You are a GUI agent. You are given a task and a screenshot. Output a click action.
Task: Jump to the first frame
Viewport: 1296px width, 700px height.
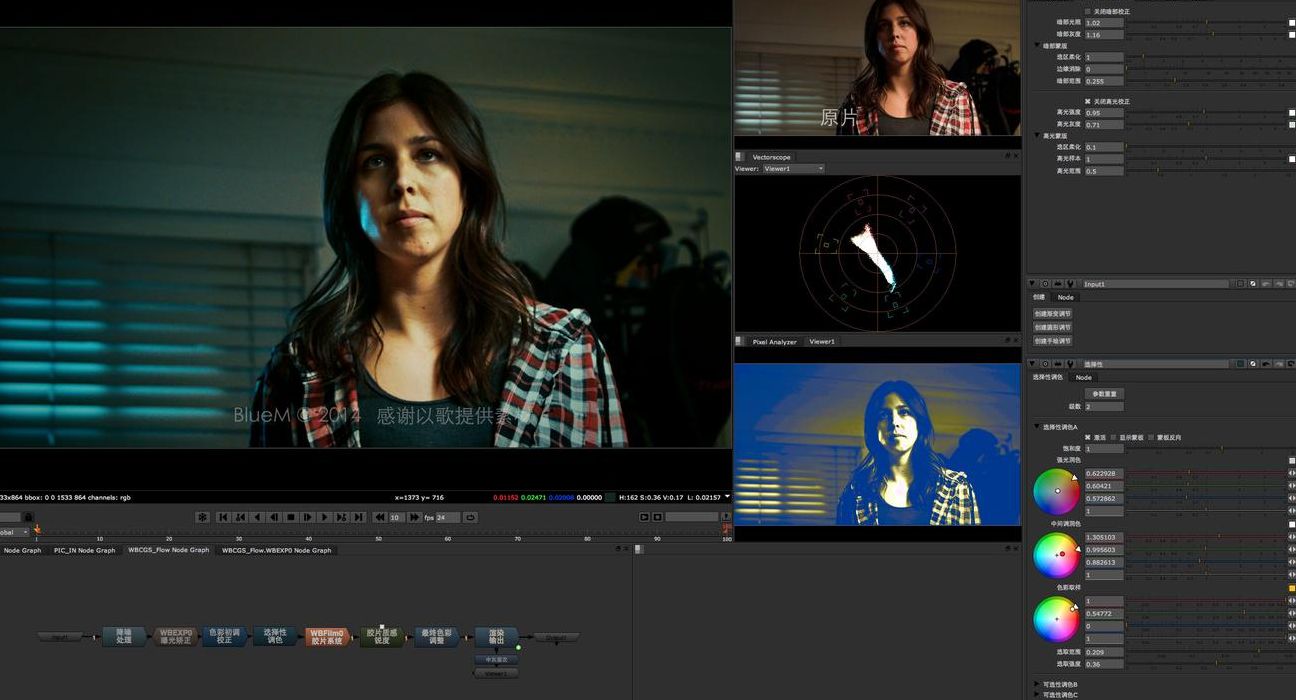[224, 517]
